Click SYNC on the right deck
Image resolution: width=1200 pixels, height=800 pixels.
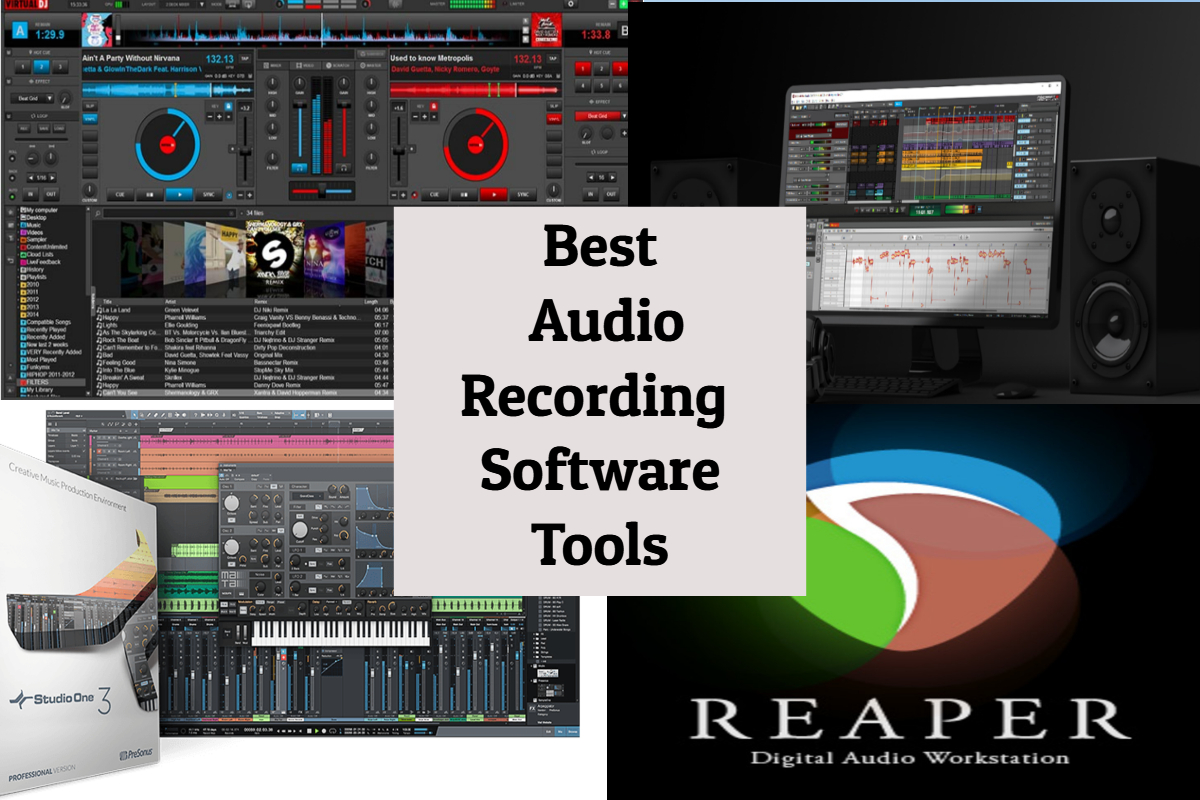523,195
